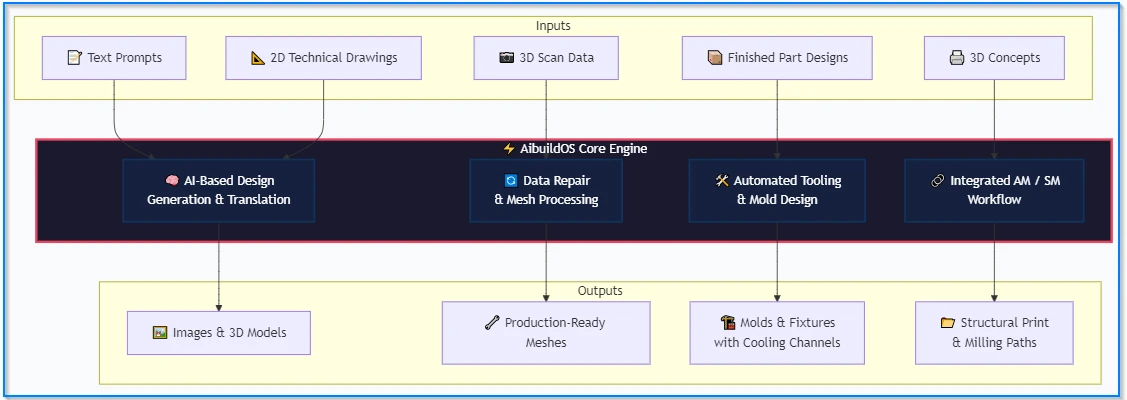The image size is (1127, 400).
Task: Click the picture icon beside Images & 3D Models
Action: pos(160,332)
